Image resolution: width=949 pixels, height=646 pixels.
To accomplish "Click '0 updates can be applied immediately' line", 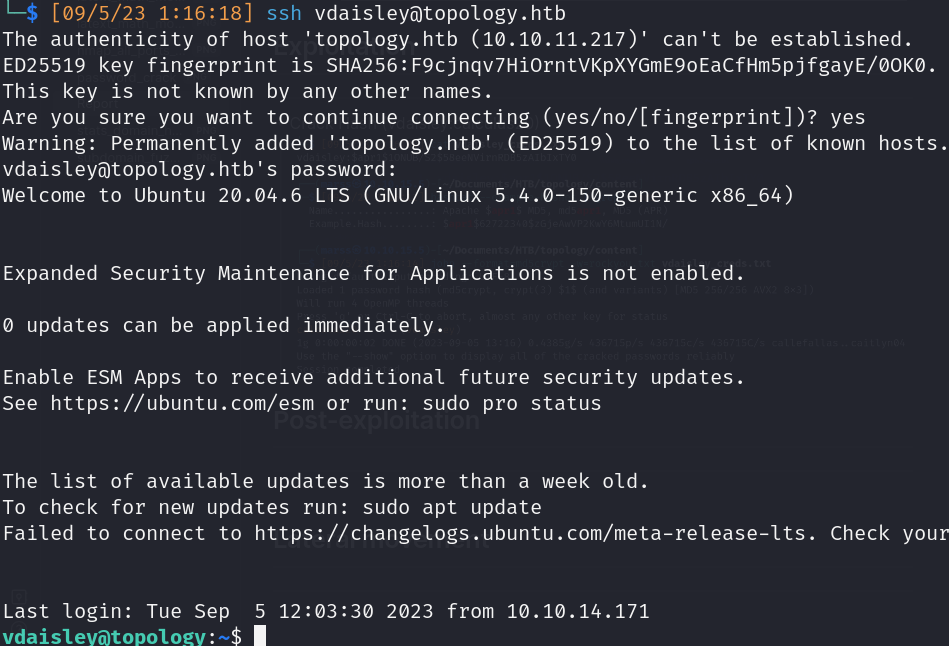I will point(223,325).
